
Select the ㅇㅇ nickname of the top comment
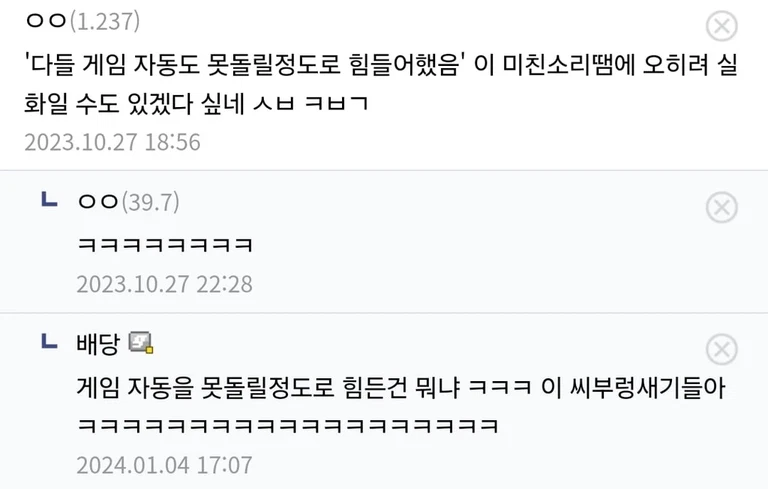[46, 21]
